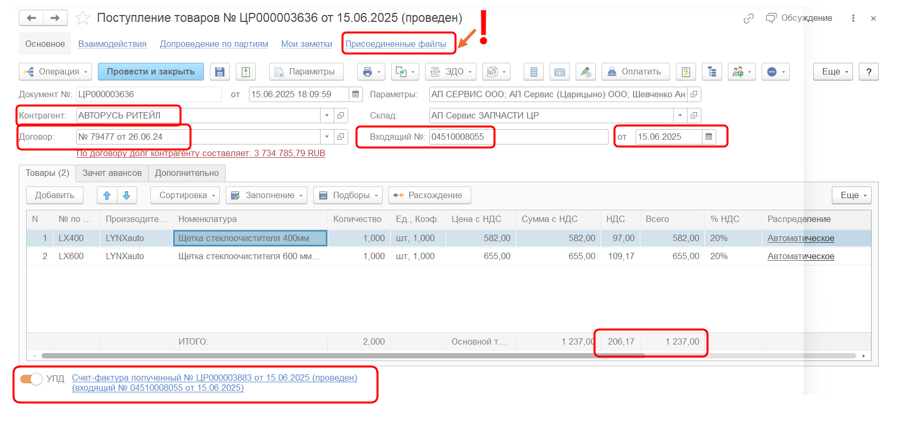Screen dimensions: 911x432
Task: Open the help question mark button
Action: point(868,72)
